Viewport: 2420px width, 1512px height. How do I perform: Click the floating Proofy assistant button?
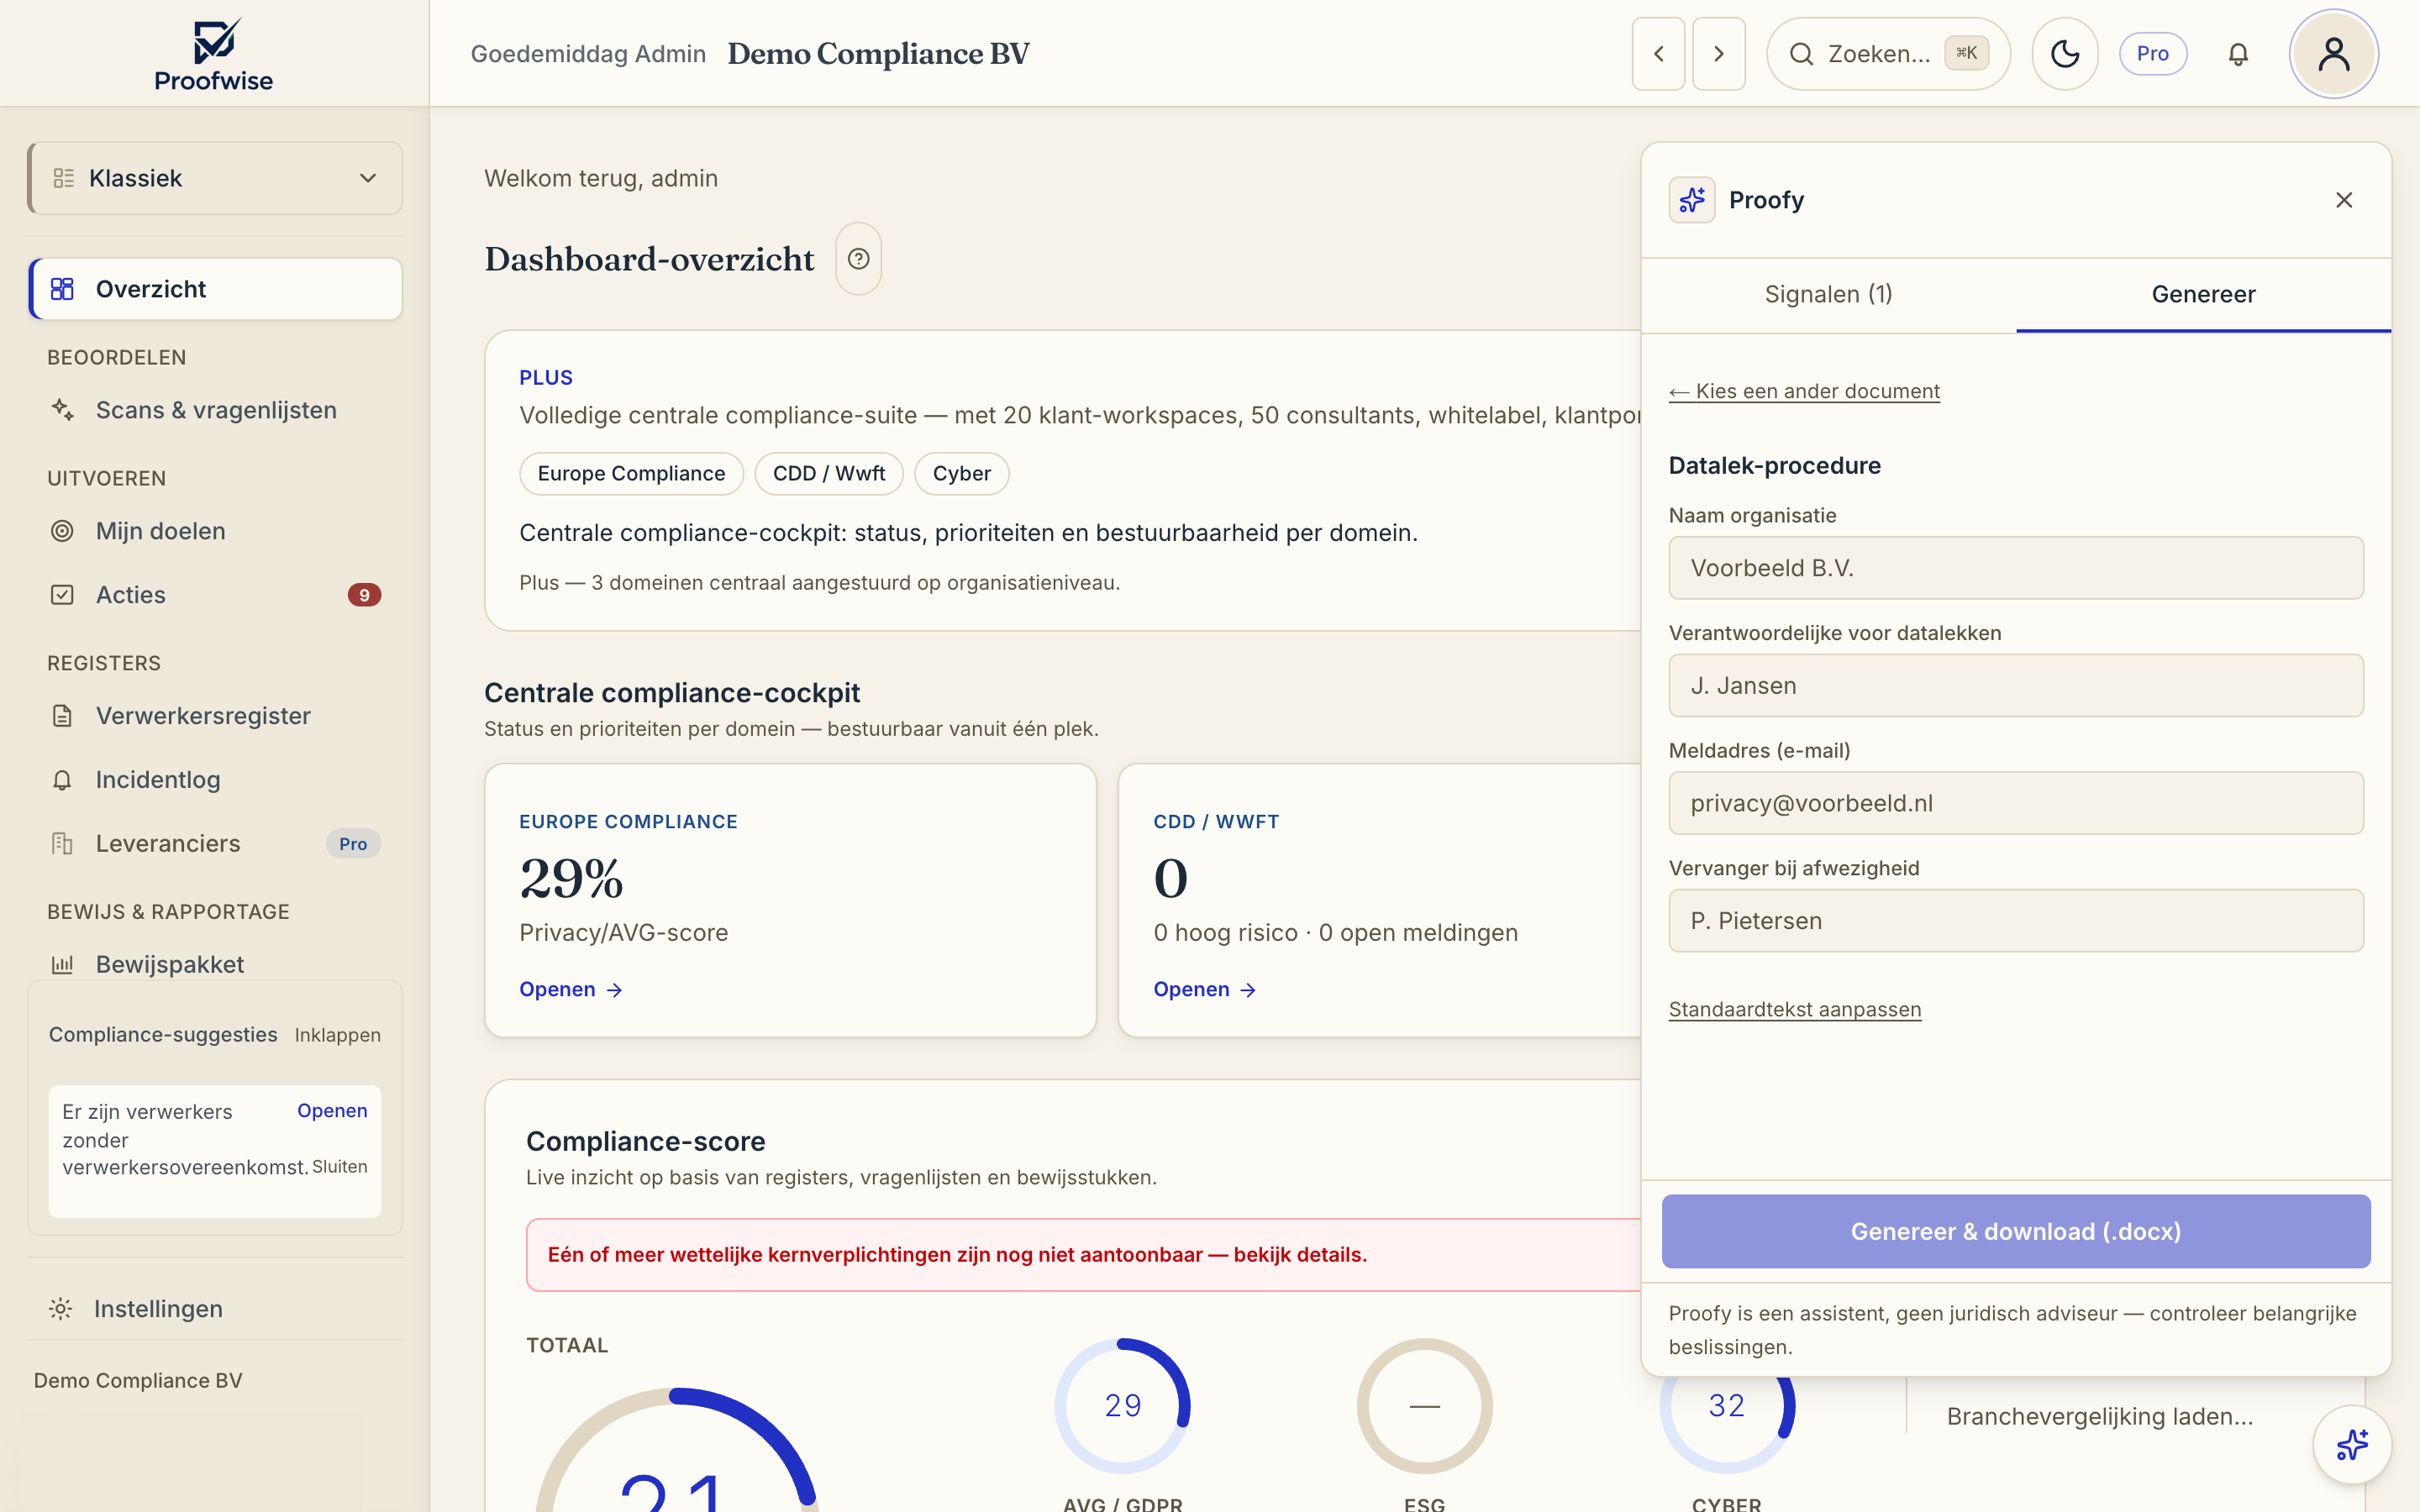(2352, 1445)
